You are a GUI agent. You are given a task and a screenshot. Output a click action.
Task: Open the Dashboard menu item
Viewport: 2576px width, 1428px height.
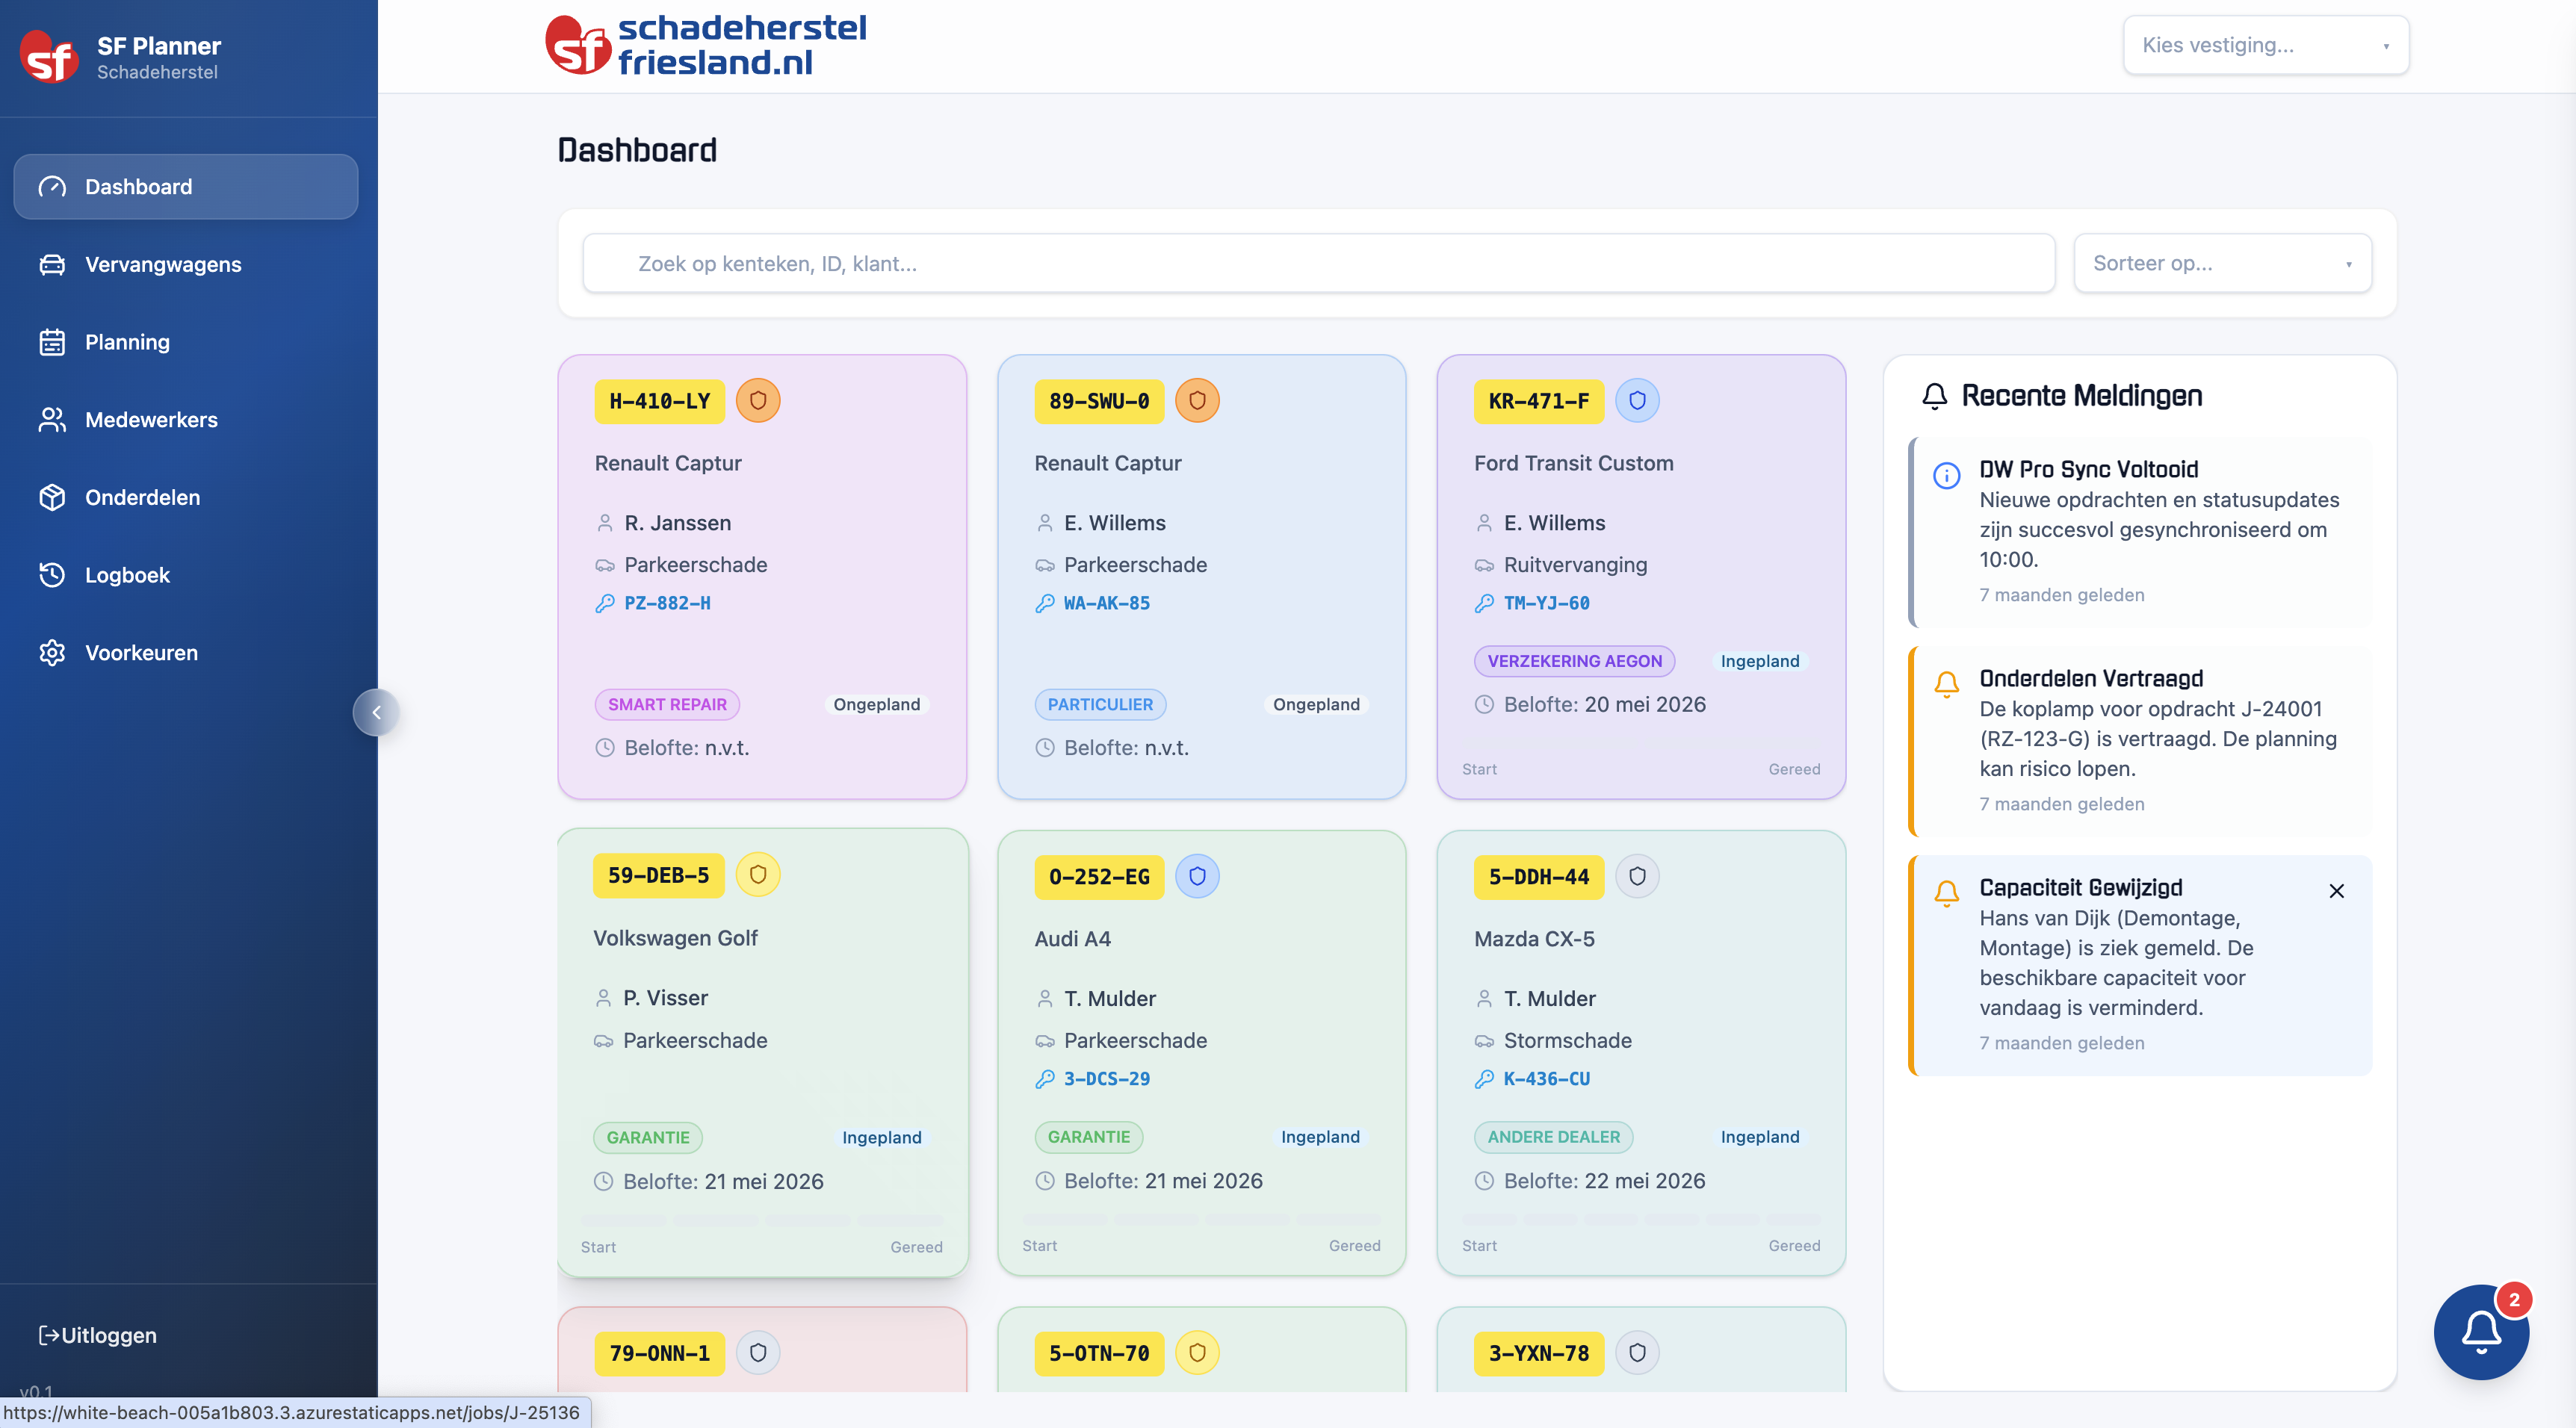[186, 187]
